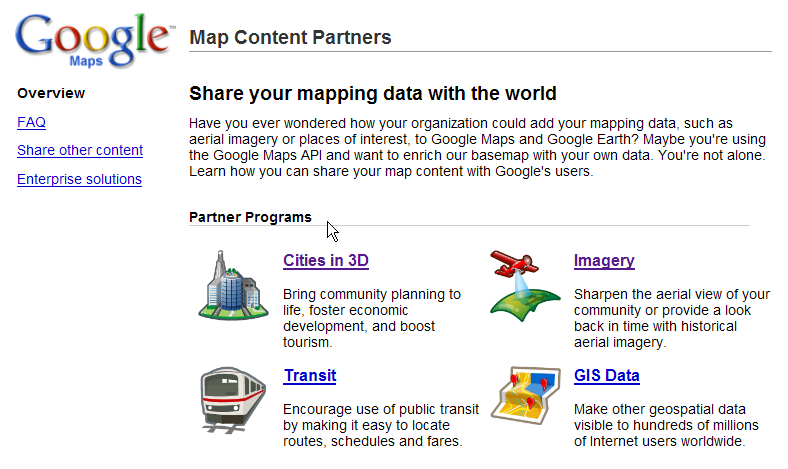The height and width of the screenshot is (469, 788).
Task: Click the GIS Data description paragraph
Action: pyautogui.click(x=666, y=425)
